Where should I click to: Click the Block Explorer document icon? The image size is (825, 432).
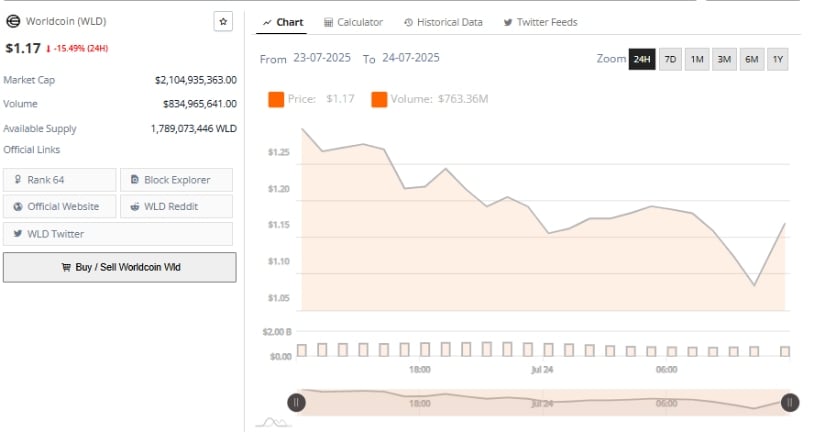coord(135,179)
